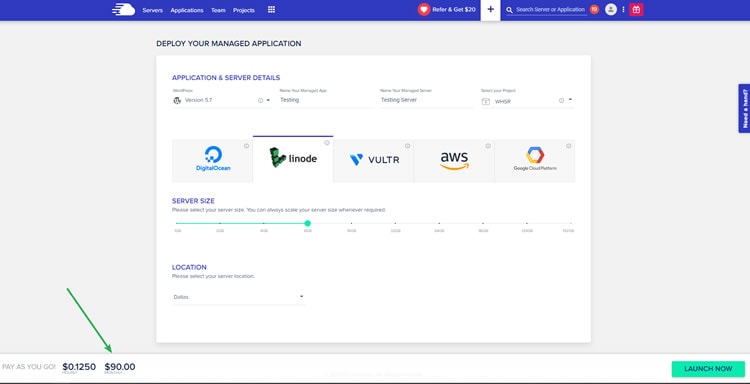The width and height of the screenshot is (750, 384).
Task: Click the pink gift icon
Action: tap(636, 10)
